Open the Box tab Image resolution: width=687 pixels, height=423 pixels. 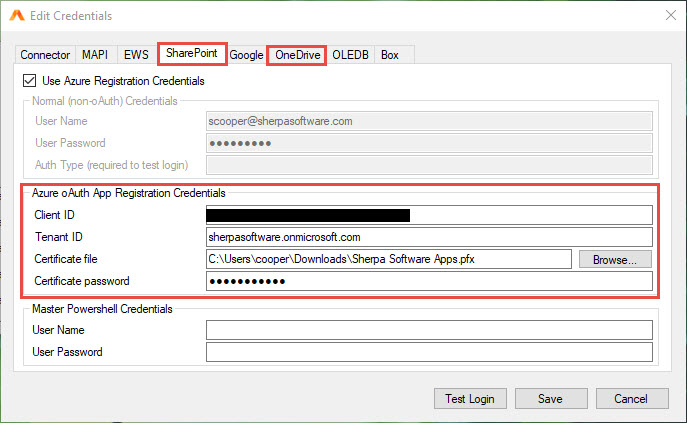(x=390, y=55)
